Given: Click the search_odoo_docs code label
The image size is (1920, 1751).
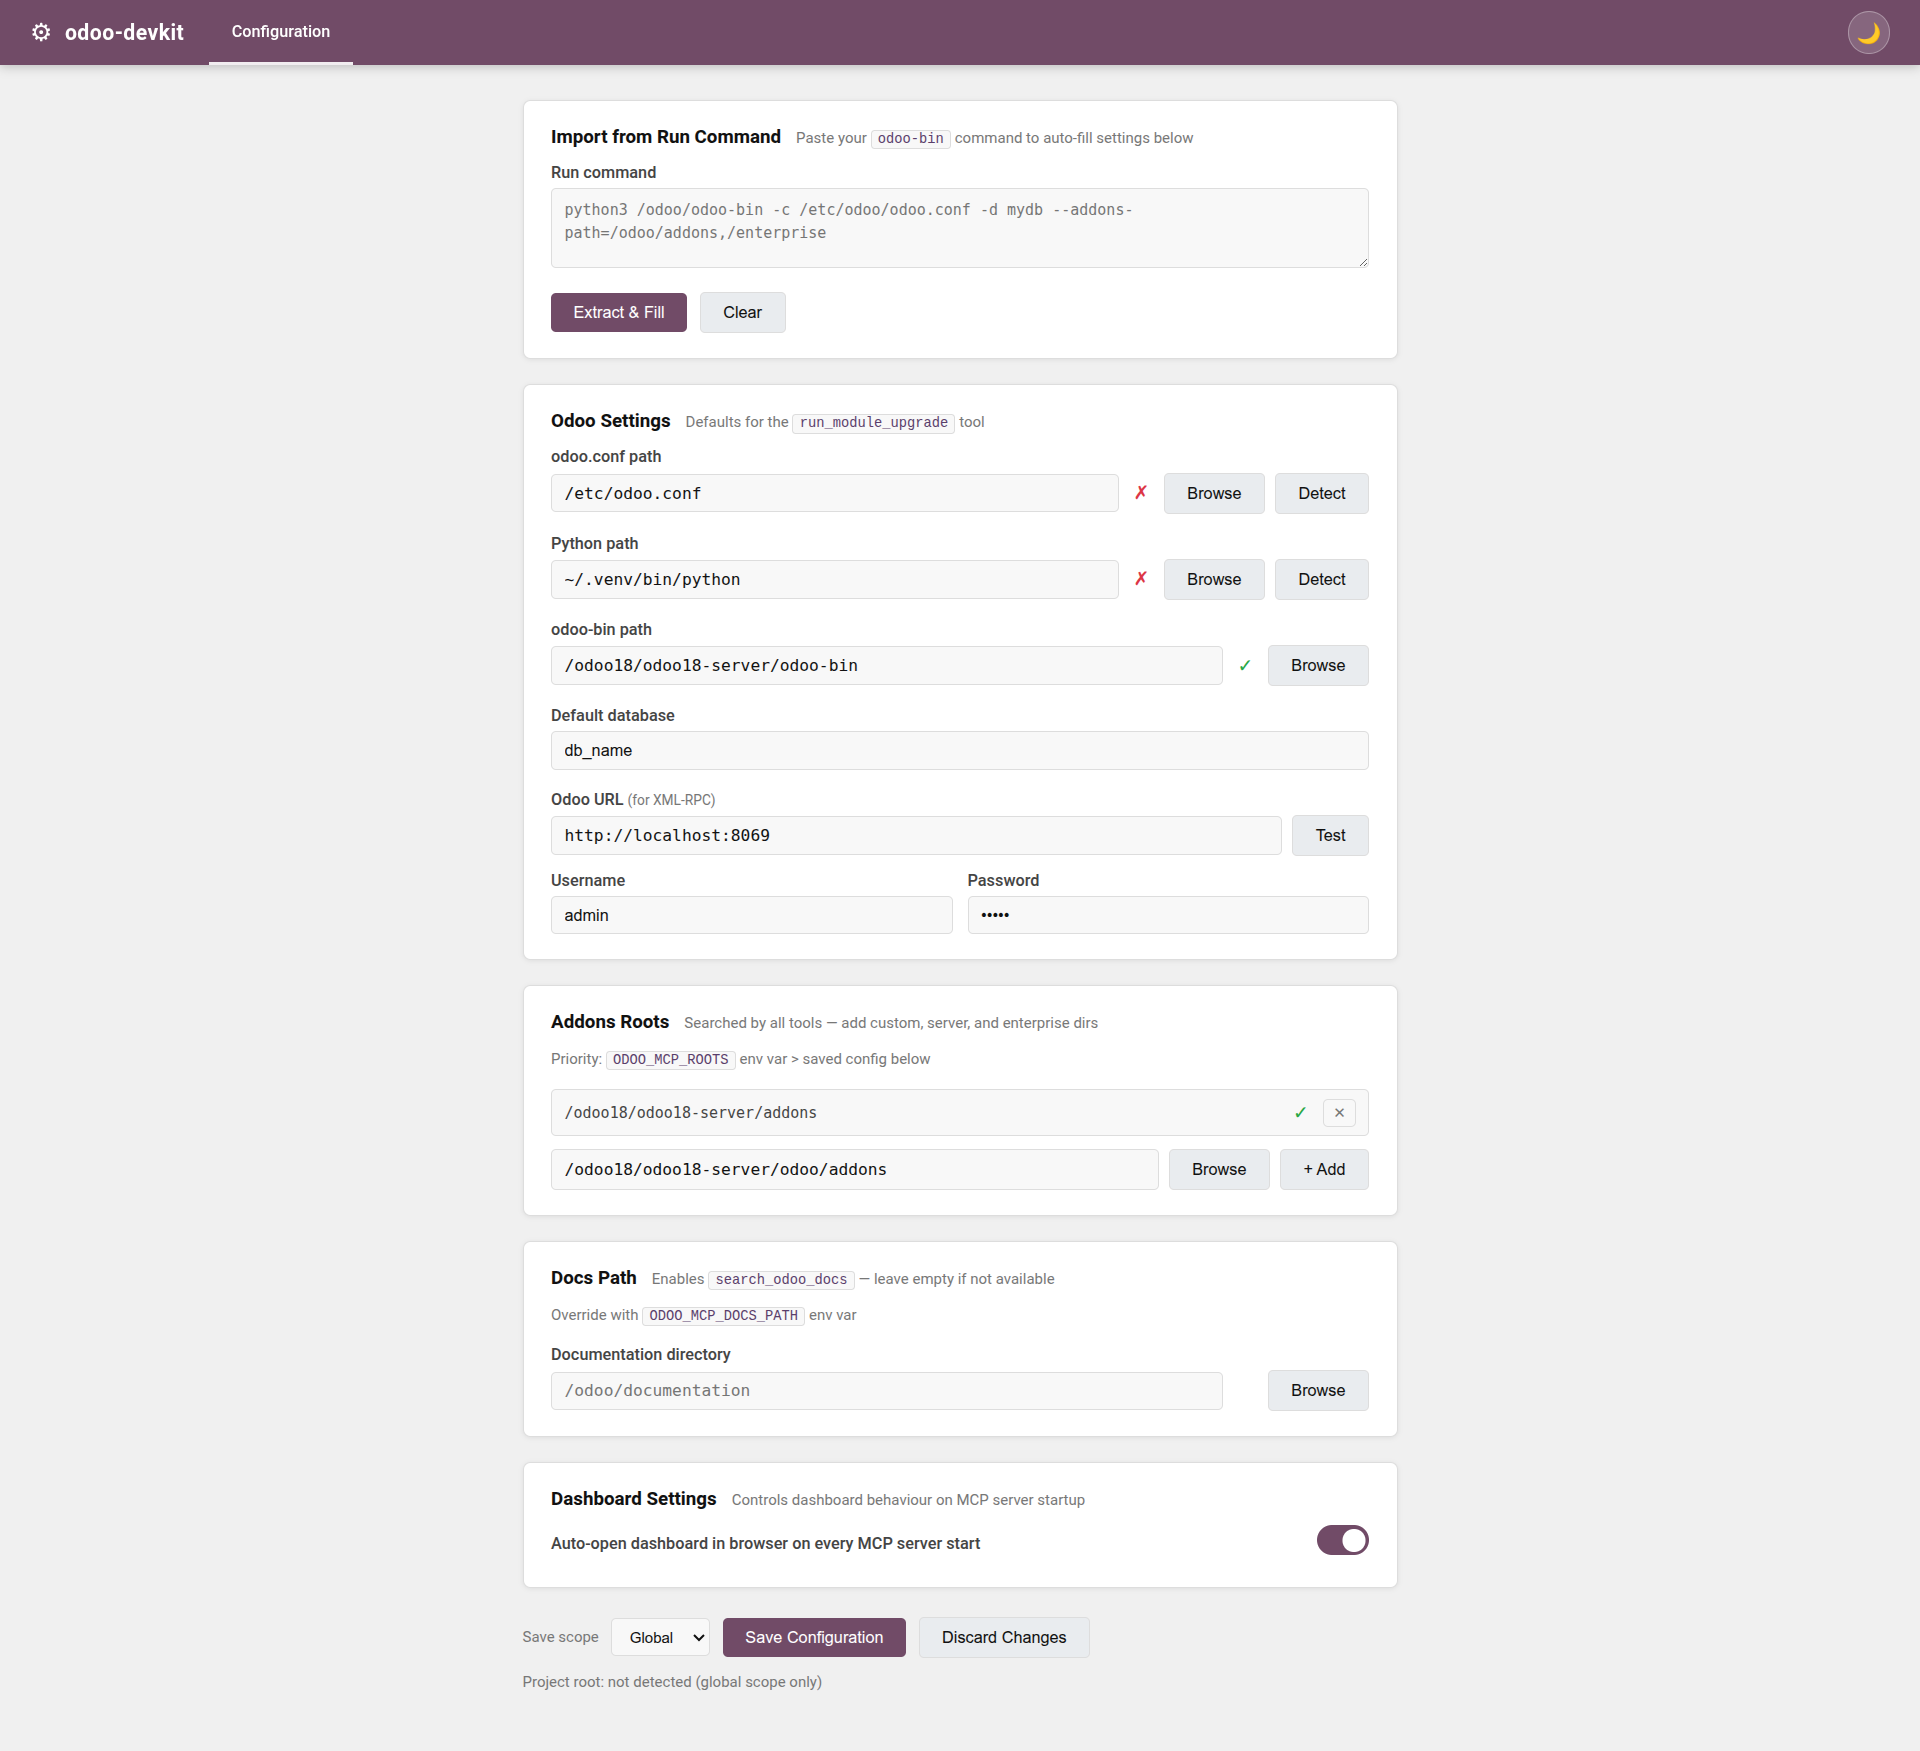Looking at the screenshot, I should [781, 1279].
